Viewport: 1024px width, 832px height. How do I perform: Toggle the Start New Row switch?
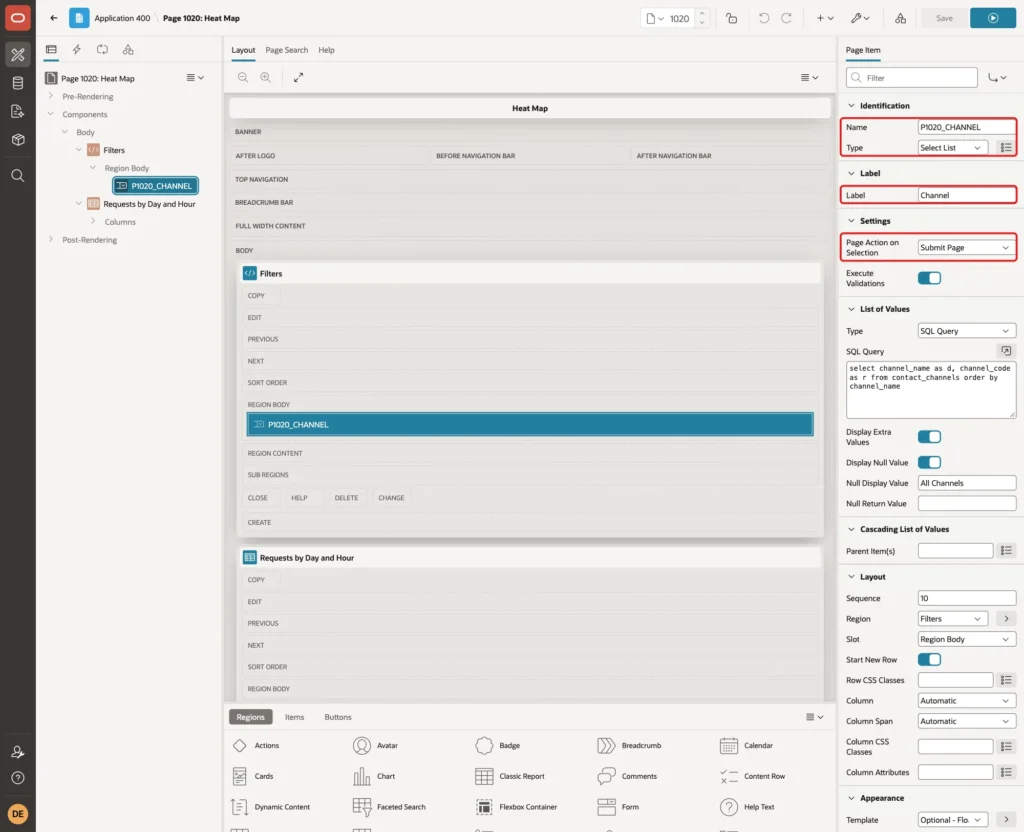pyautogui.click(x=929, y=660)
